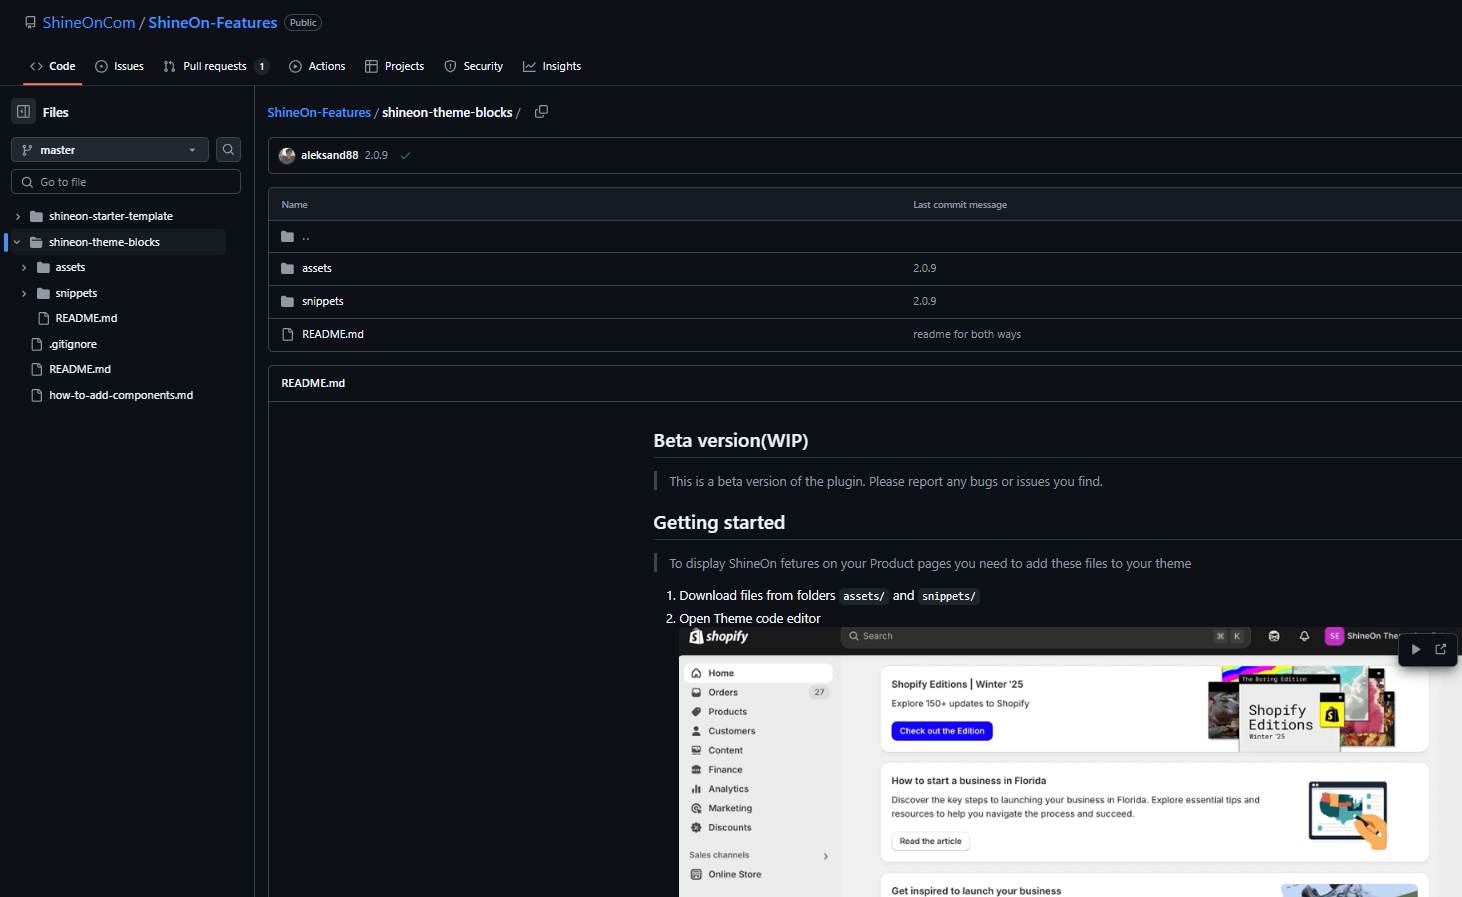Click the assets/ inline code text
Screen dimensions: 1462x897
tap(864, 596)
